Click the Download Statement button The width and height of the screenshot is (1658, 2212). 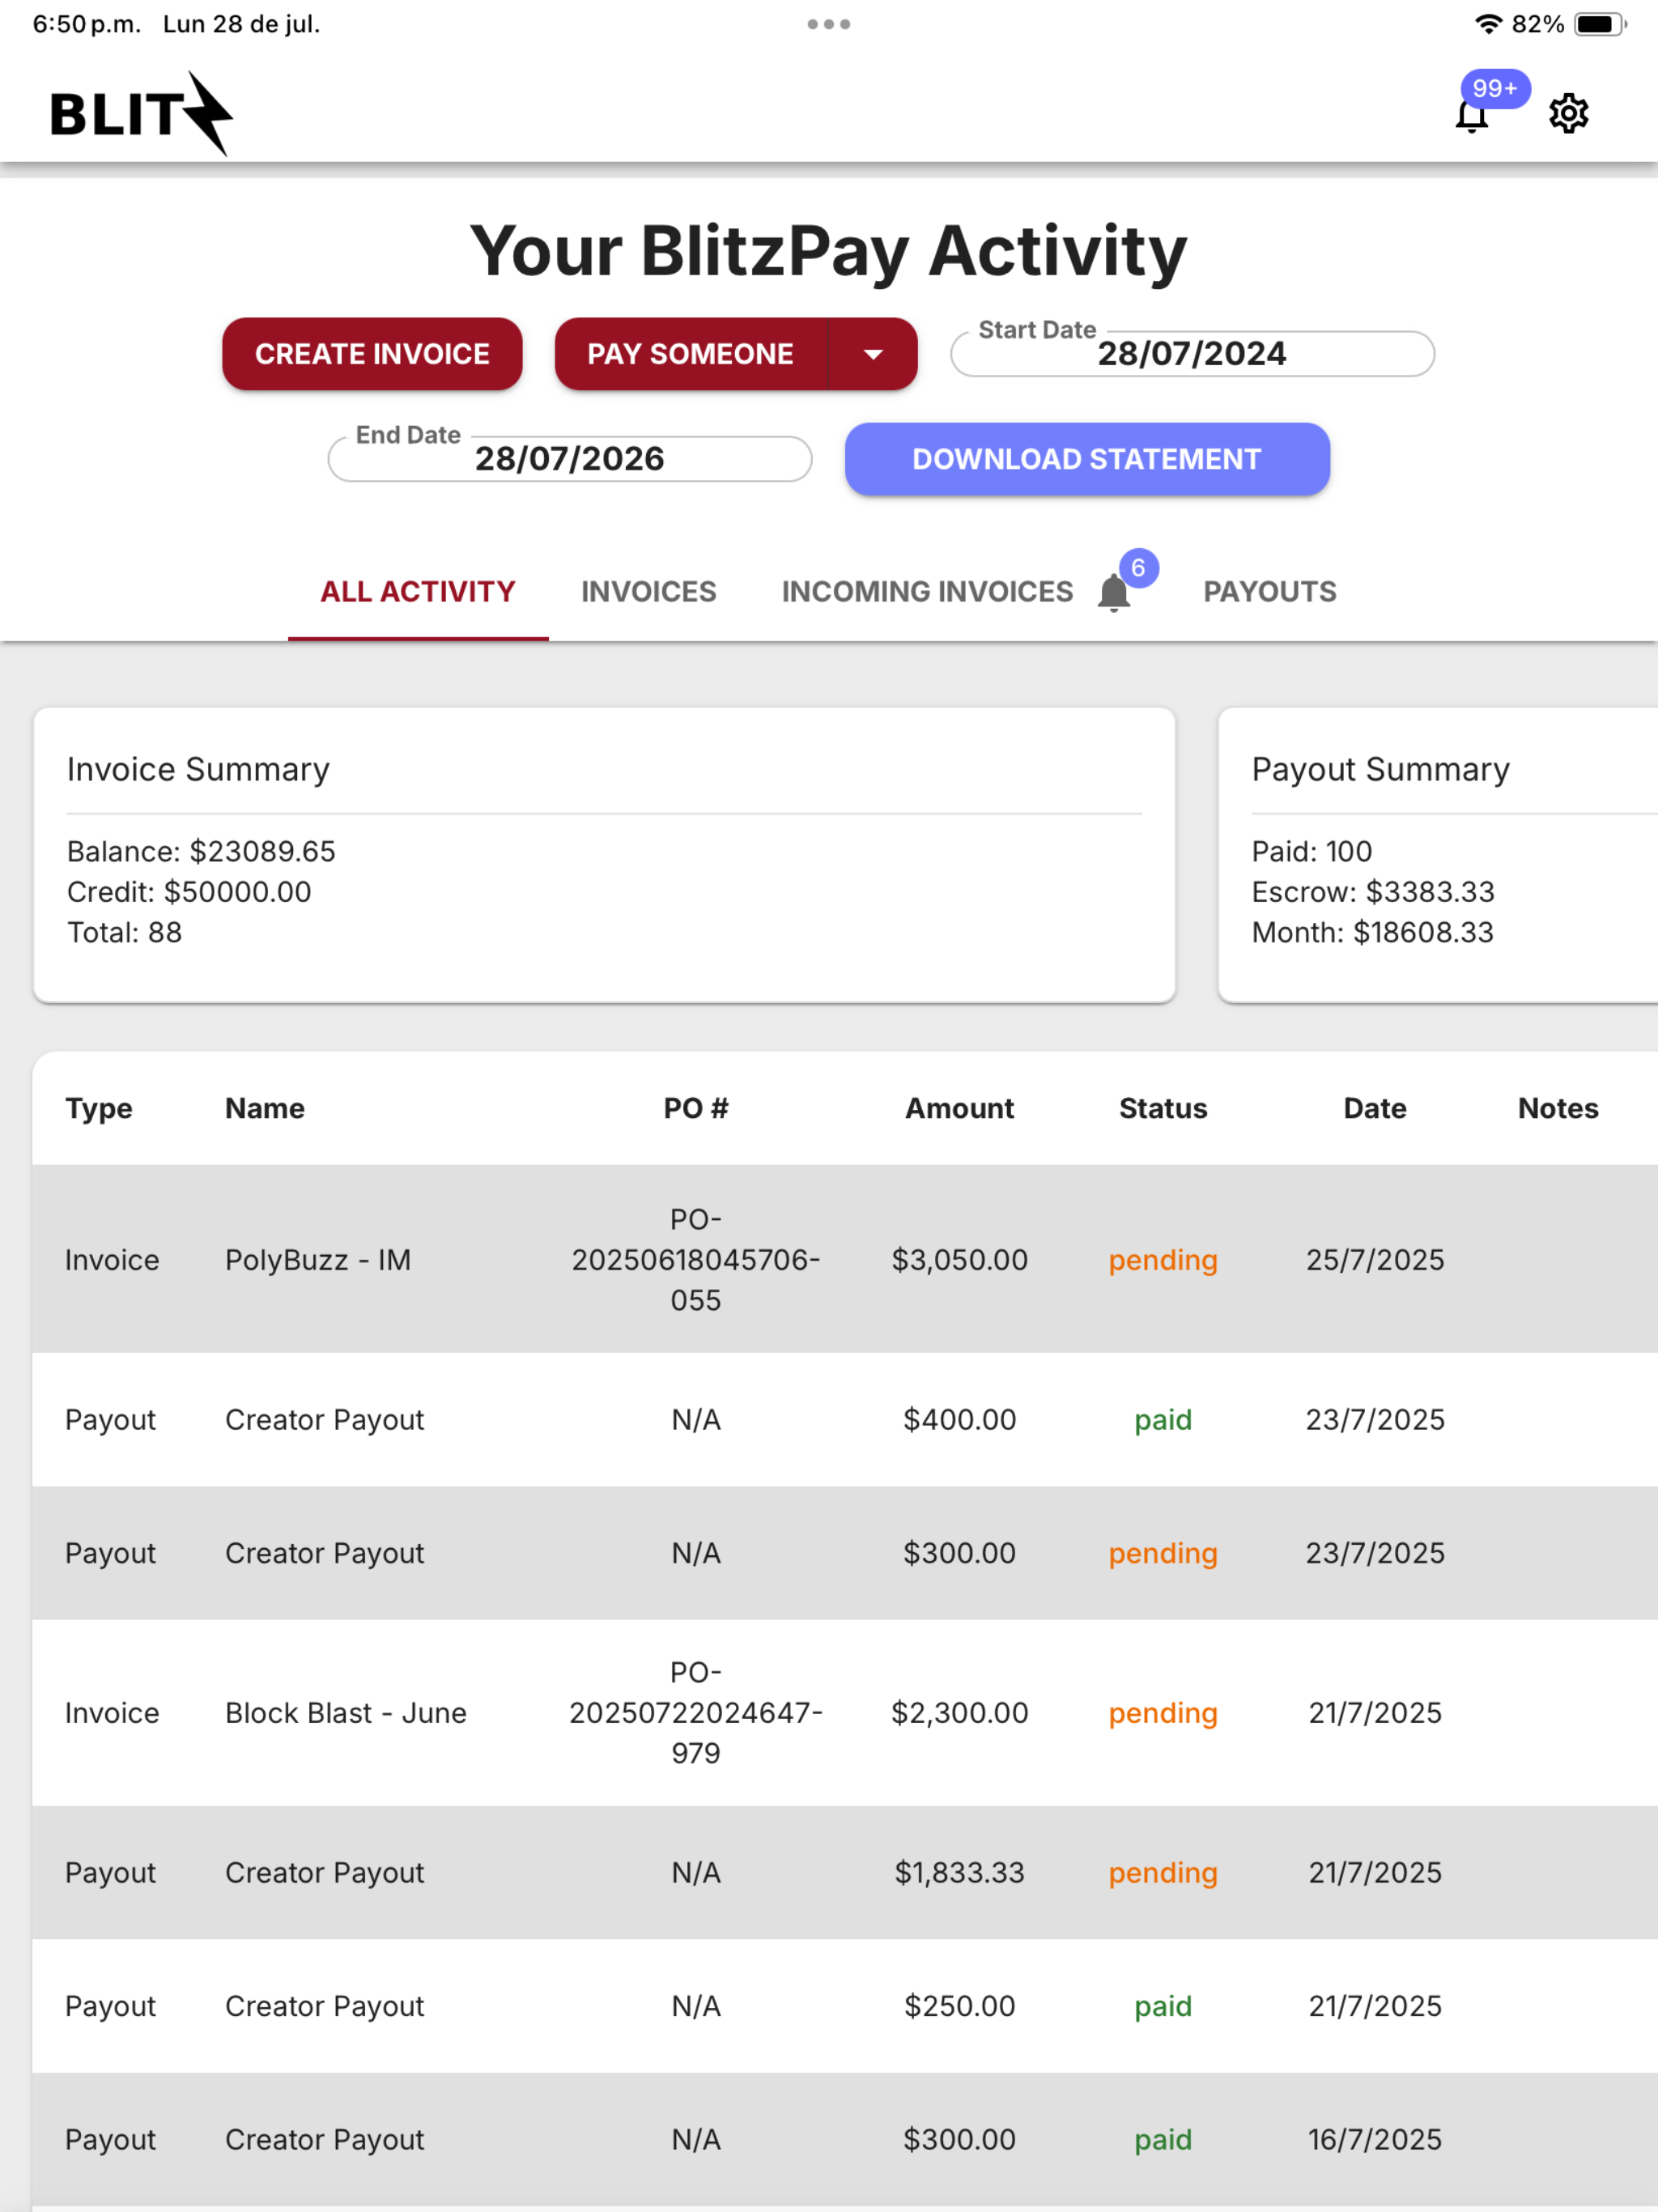click(1087, 459)
